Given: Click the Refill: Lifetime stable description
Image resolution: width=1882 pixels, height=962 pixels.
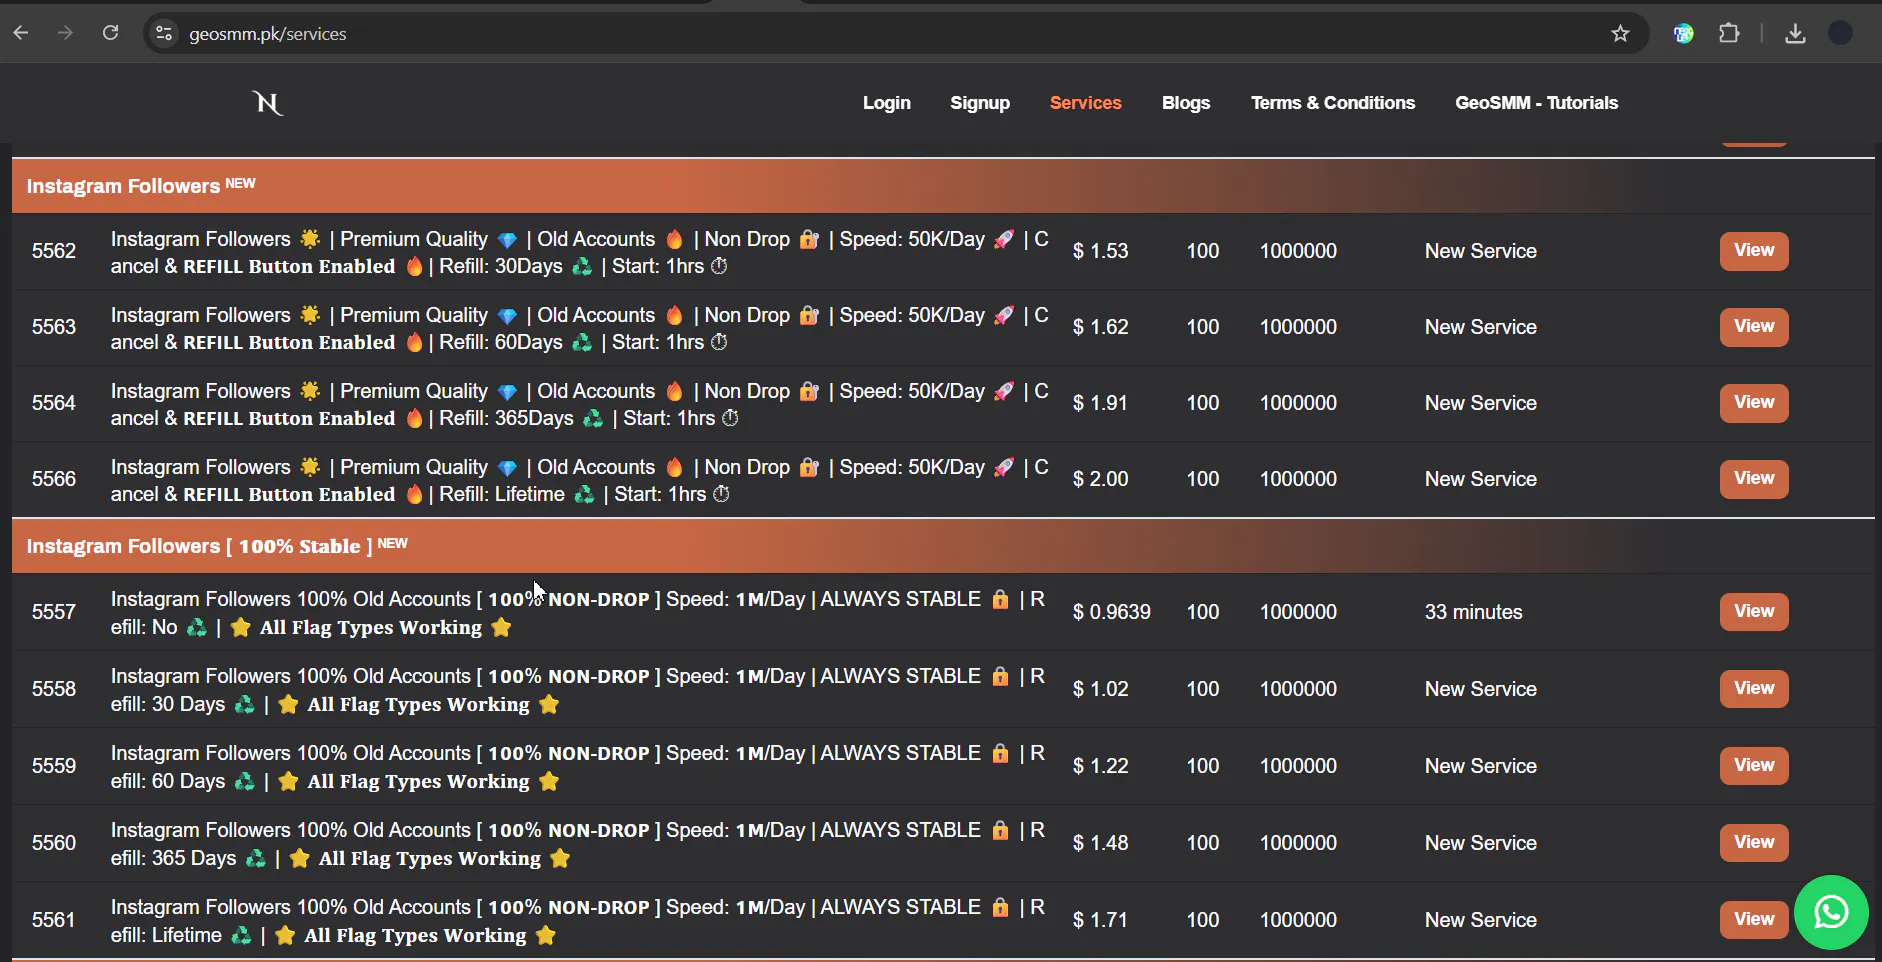Looking at the screenshot, I should pos(578,921).
